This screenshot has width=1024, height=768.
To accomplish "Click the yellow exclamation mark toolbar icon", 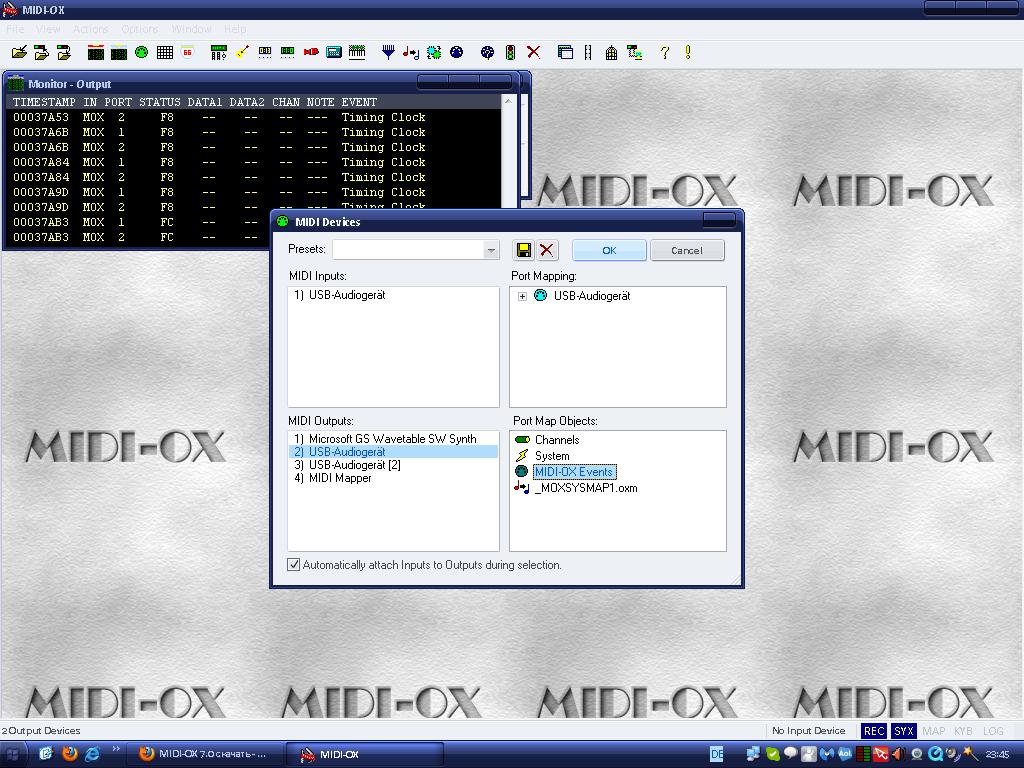I will [688, 52].
